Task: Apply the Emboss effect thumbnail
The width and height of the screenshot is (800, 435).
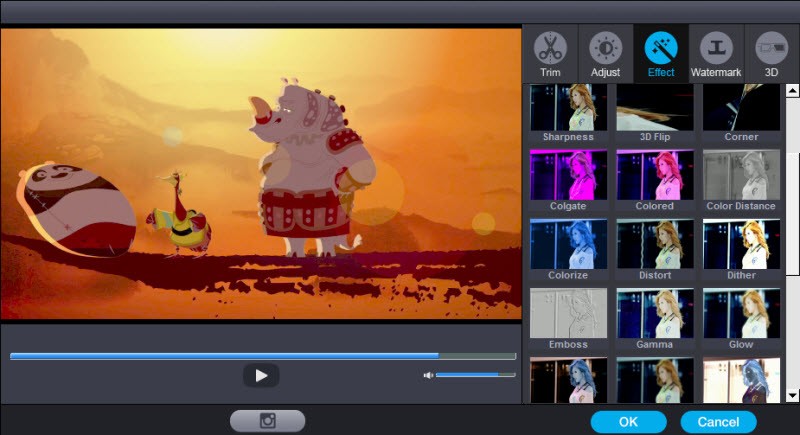Action: (568, 313)
